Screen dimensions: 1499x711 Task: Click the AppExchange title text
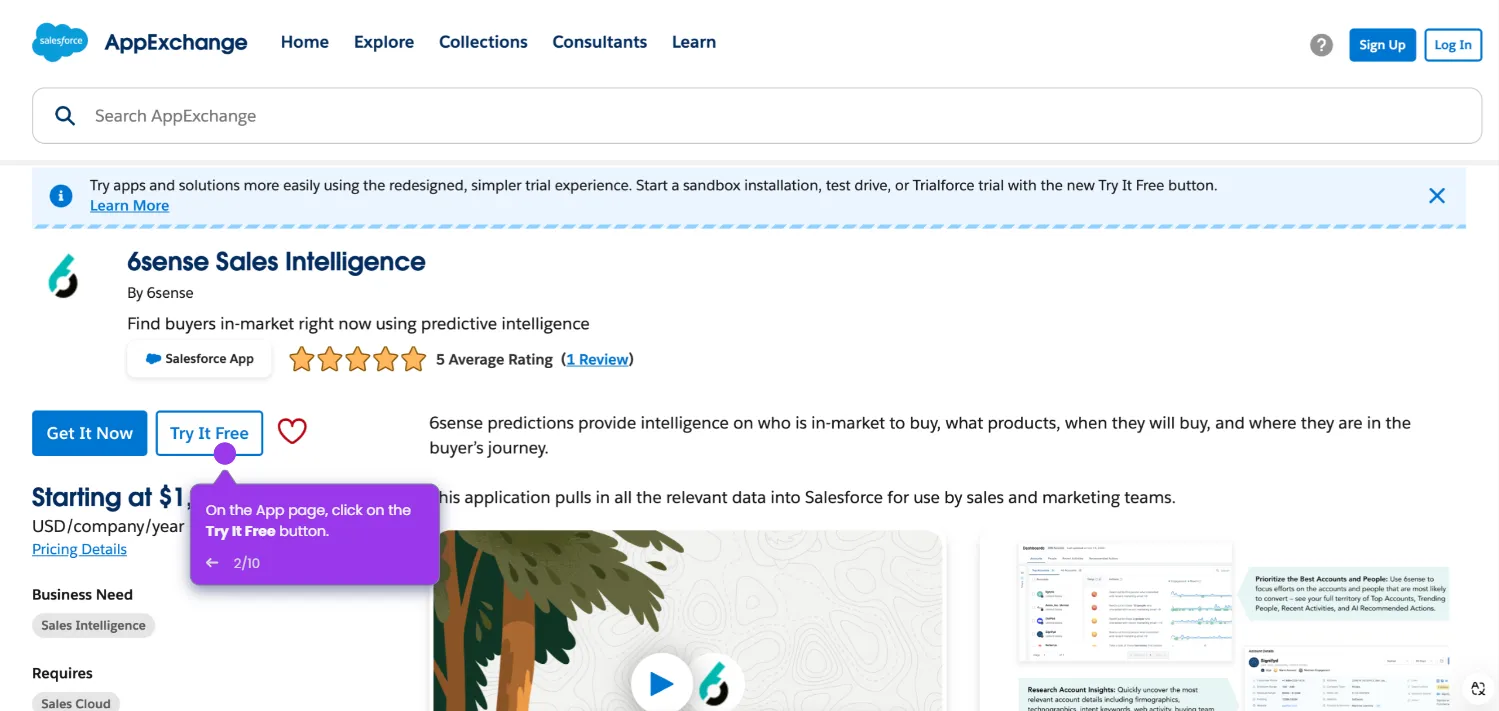coord(176,42)
